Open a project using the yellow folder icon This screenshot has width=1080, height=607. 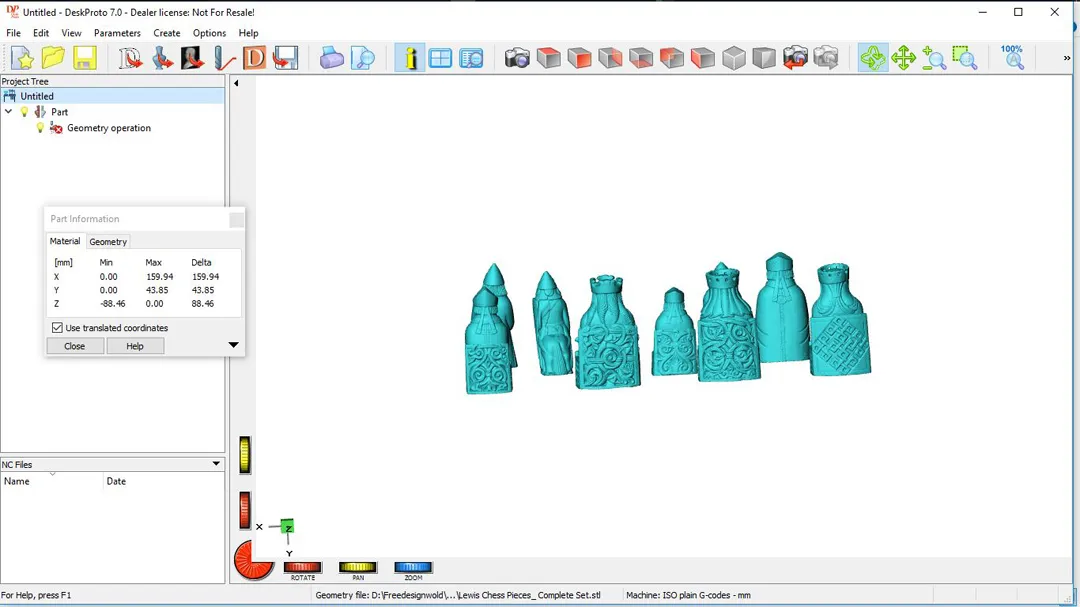pos(53,58)
